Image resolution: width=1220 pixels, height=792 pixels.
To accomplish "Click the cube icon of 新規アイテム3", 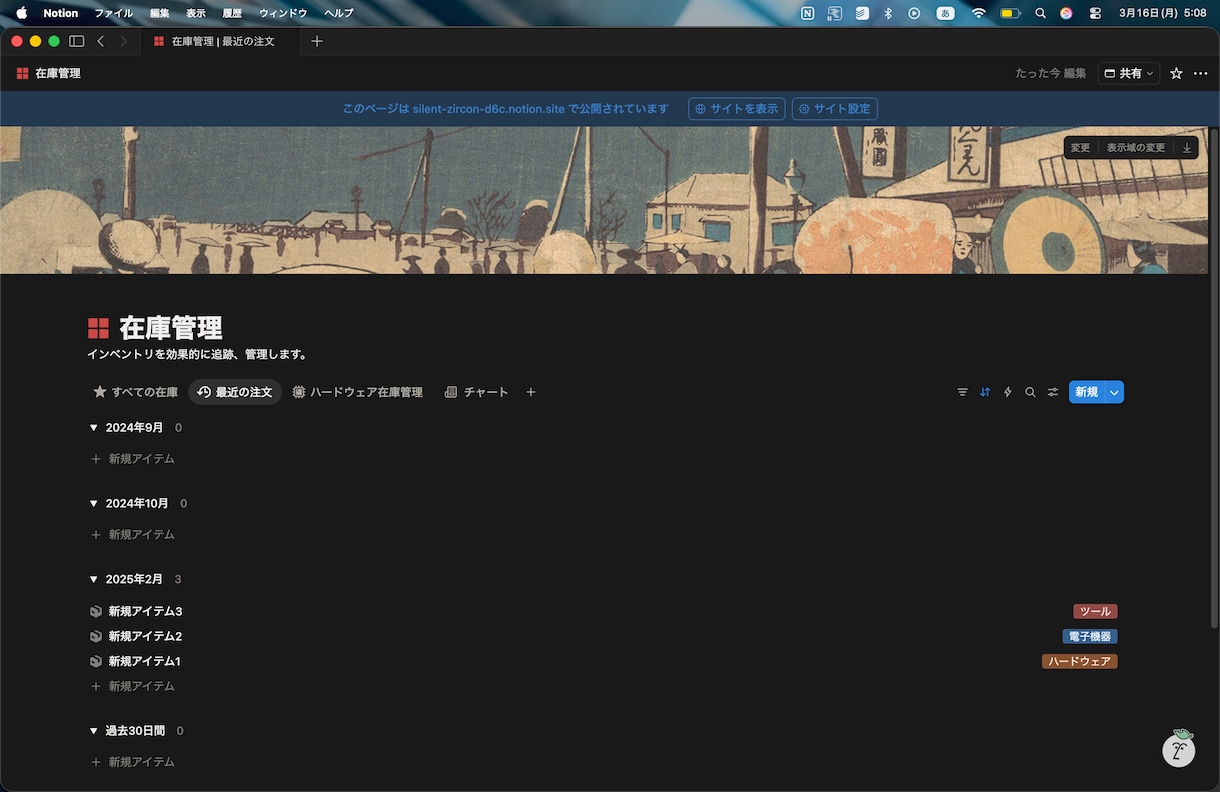I will coord(96,611).
